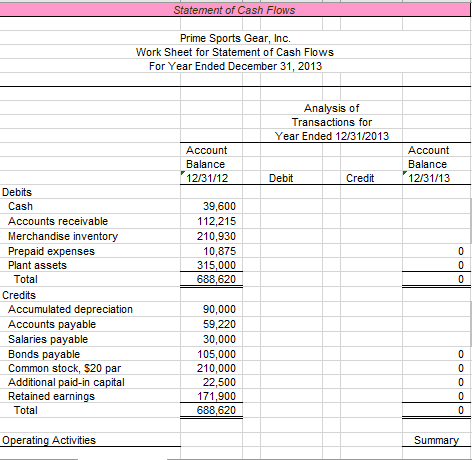This screenshot has height=460, width=472.
Task: Select the Prepaid expenses label
Action: (51, 251)
